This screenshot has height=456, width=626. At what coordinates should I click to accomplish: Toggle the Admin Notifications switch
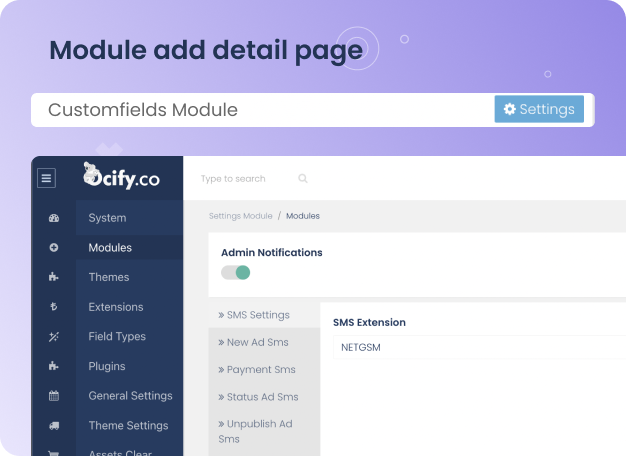tap(236, 272)
